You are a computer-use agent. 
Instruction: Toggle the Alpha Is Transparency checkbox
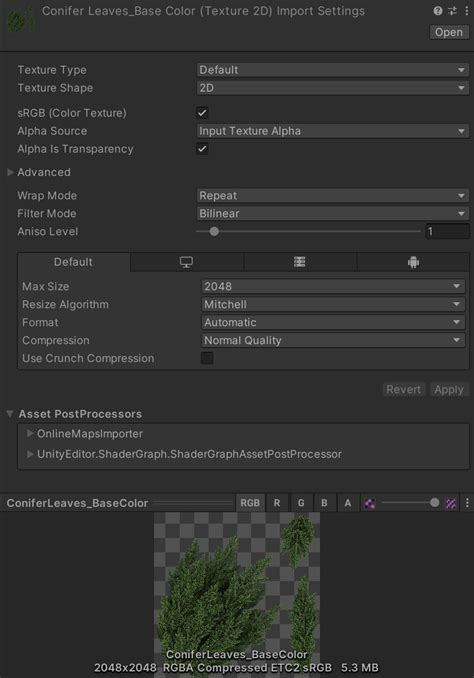[x=202, y=149]
